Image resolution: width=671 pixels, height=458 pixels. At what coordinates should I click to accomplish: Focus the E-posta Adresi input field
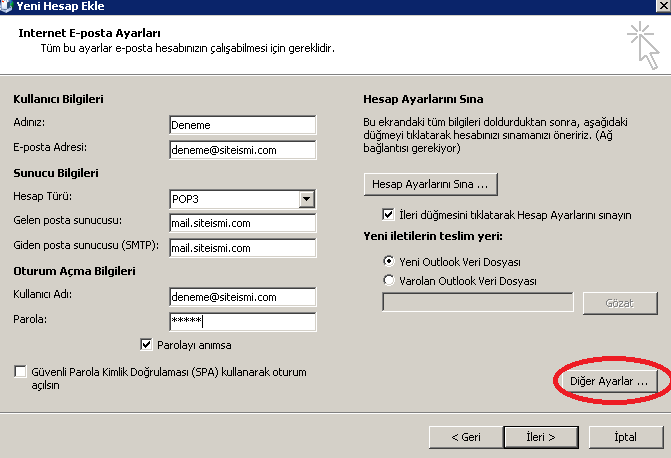tap(243, 150)
